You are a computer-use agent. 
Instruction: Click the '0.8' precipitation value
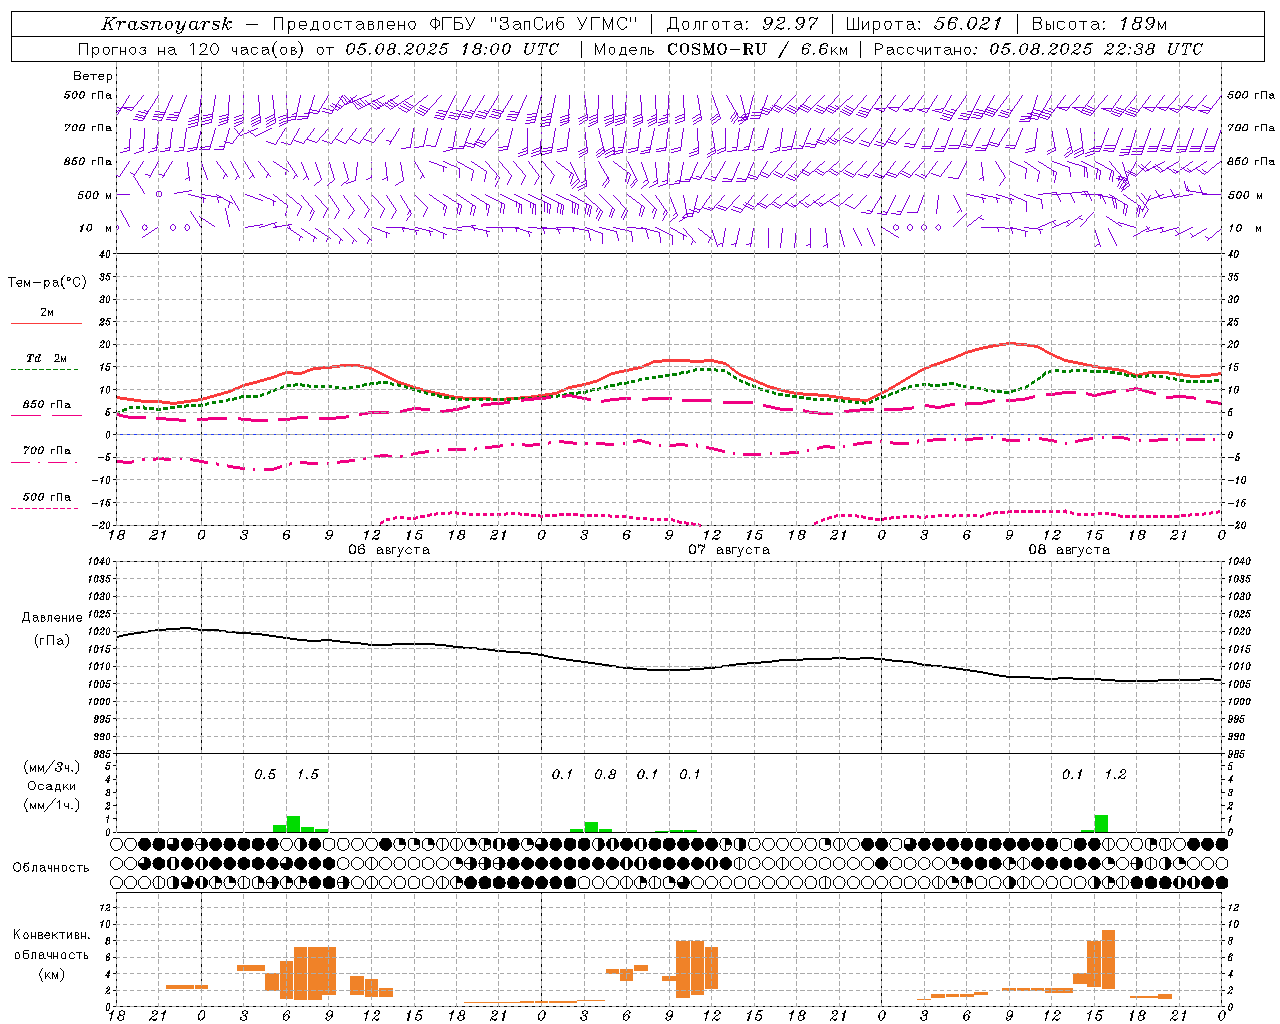click(605, 775)
